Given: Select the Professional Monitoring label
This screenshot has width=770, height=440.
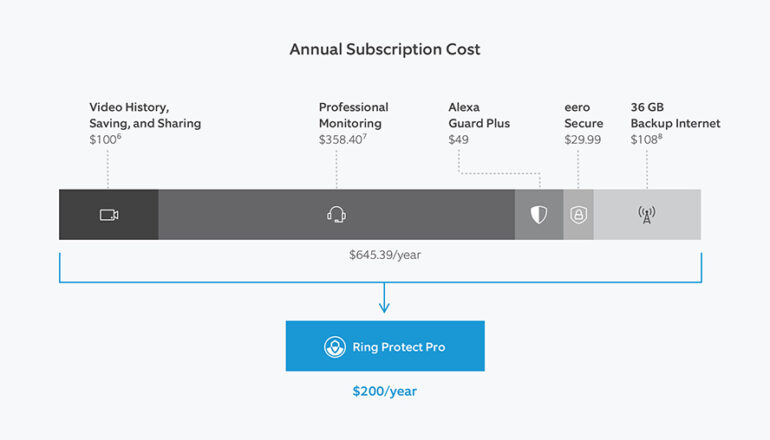Looking at the screenshot, I should pos(353,115).
